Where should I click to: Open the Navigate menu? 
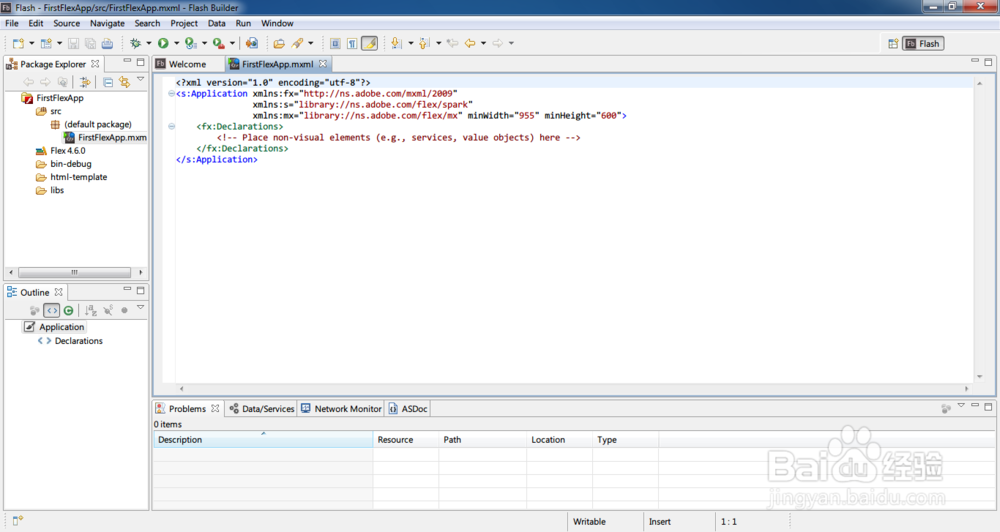[x=107, y=24]
